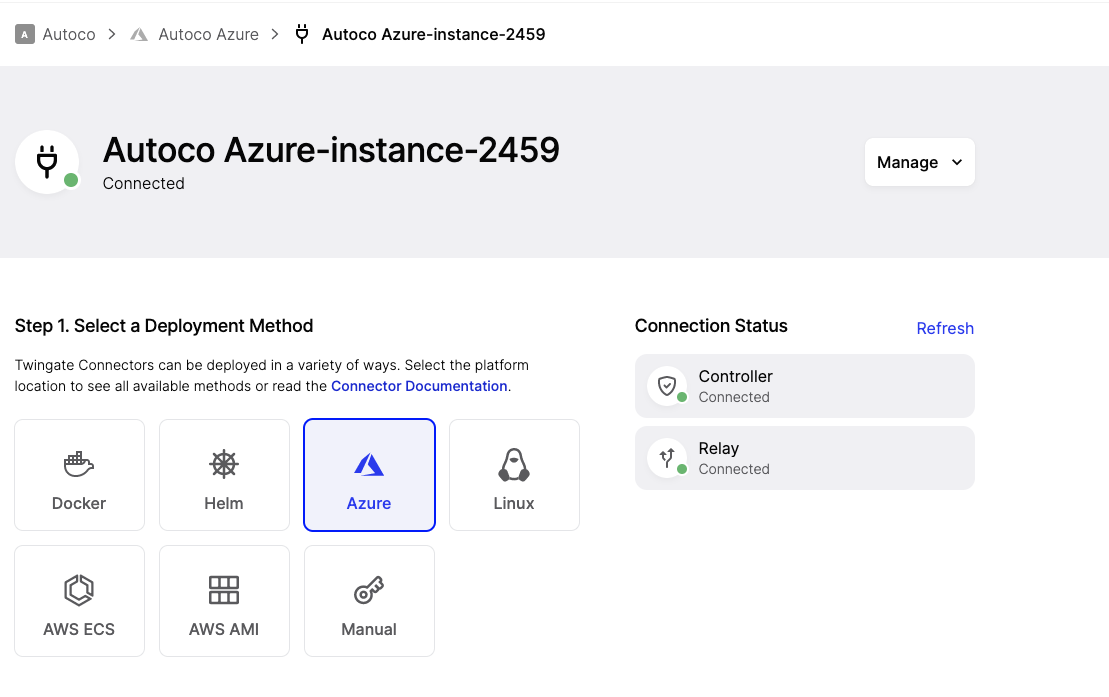
Task: Choose the Linux penguin icon
Action: pos(514,464)
